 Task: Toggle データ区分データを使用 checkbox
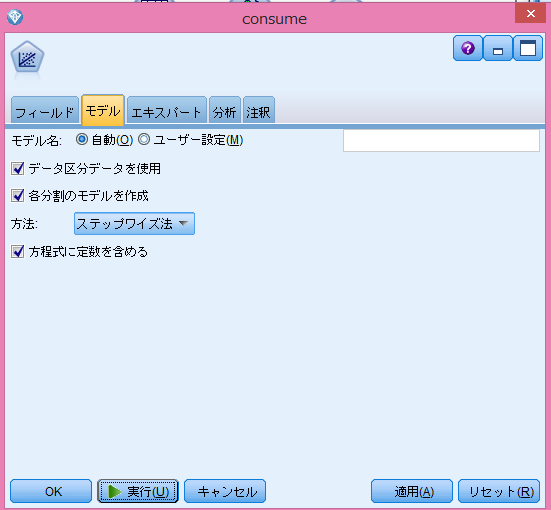(18, 169)
